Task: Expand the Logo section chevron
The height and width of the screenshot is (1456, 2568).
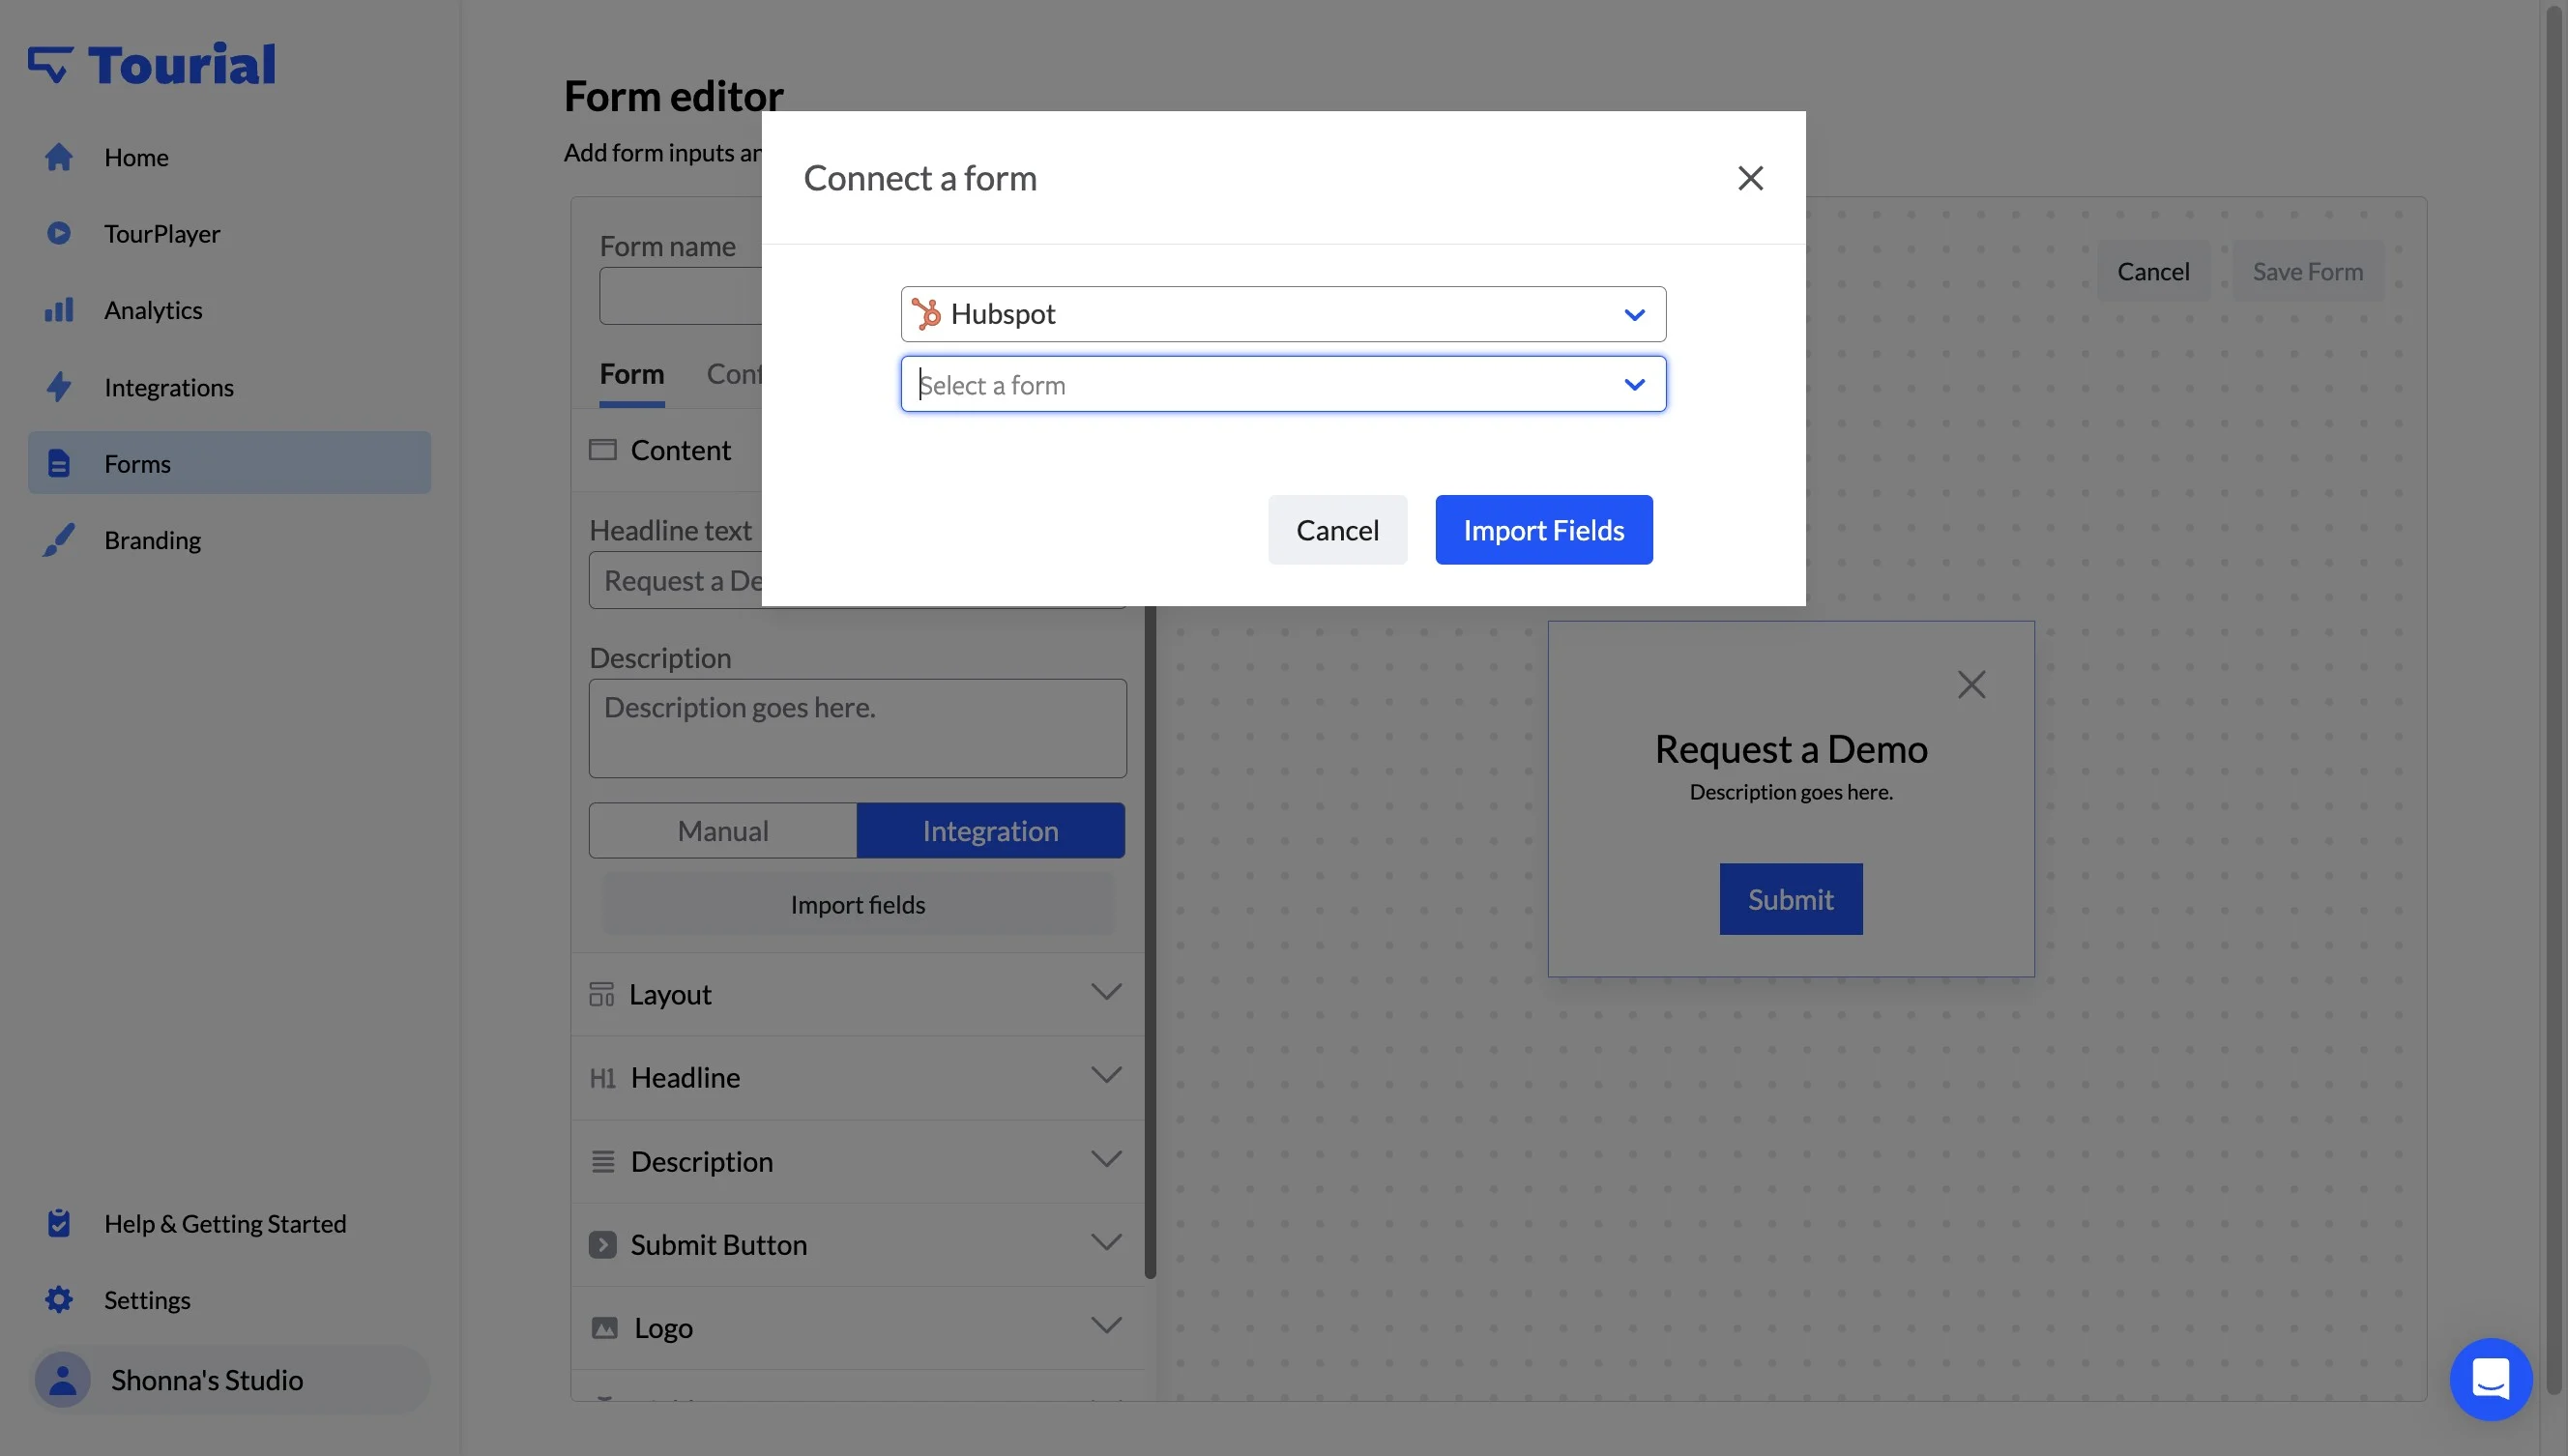Action: pyautogui.click(x=1106, y=1326)
